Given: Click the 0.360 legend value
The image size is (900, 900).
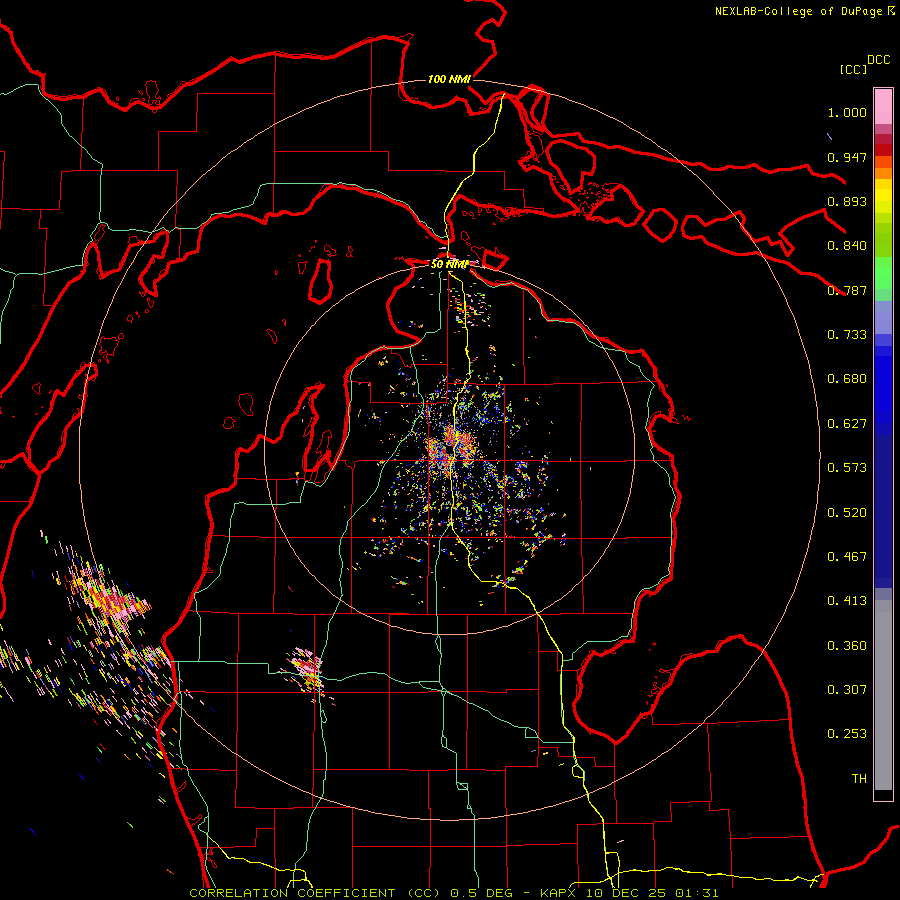Looking at the screenshot, I should pyautogui.click(x=847, y=646).
